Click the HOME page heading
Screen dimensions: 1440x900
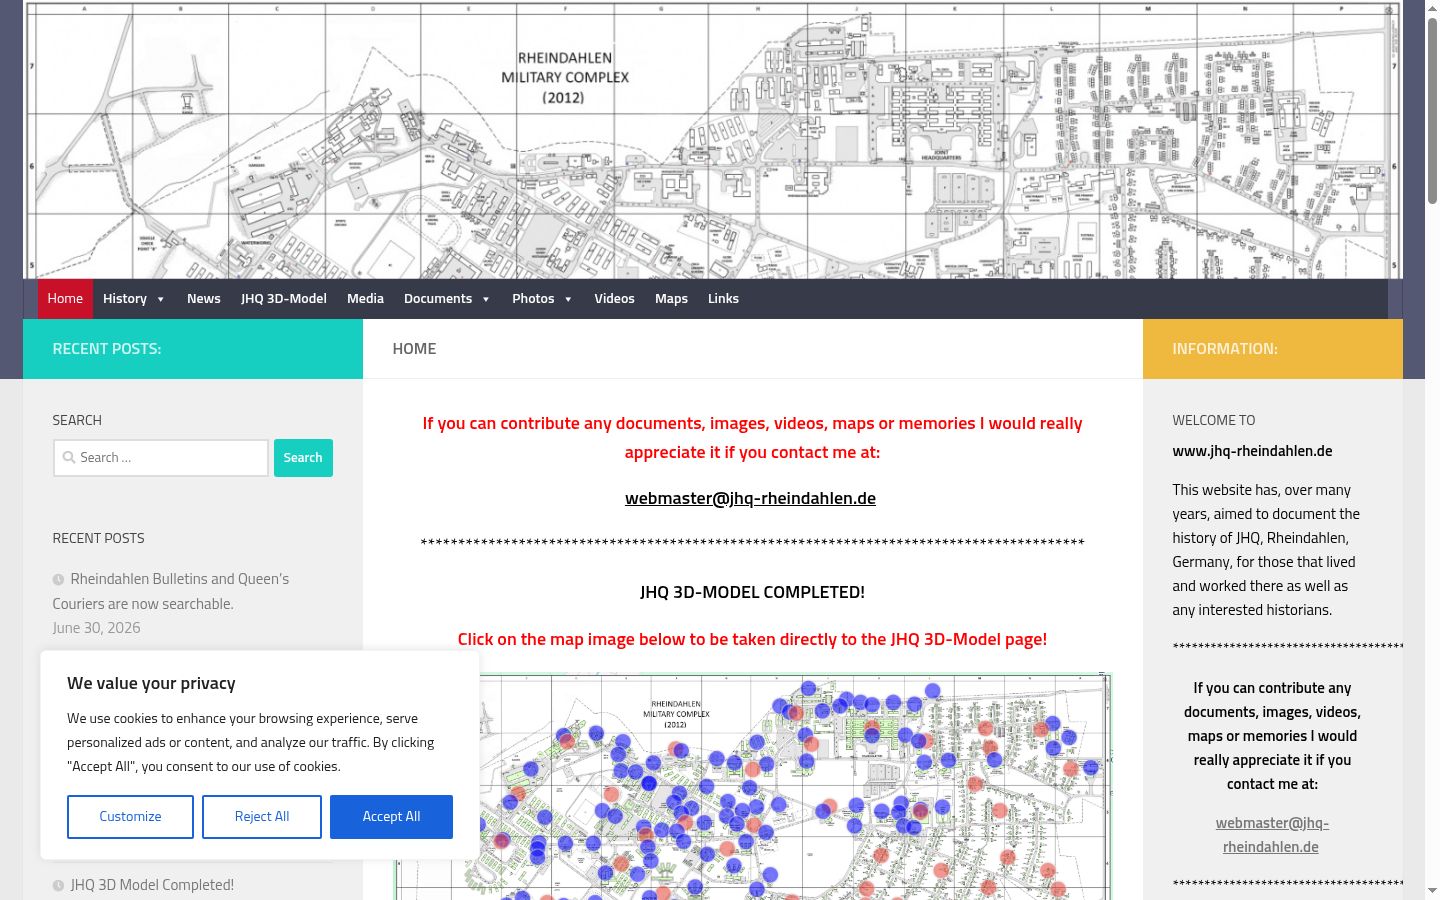414,349
